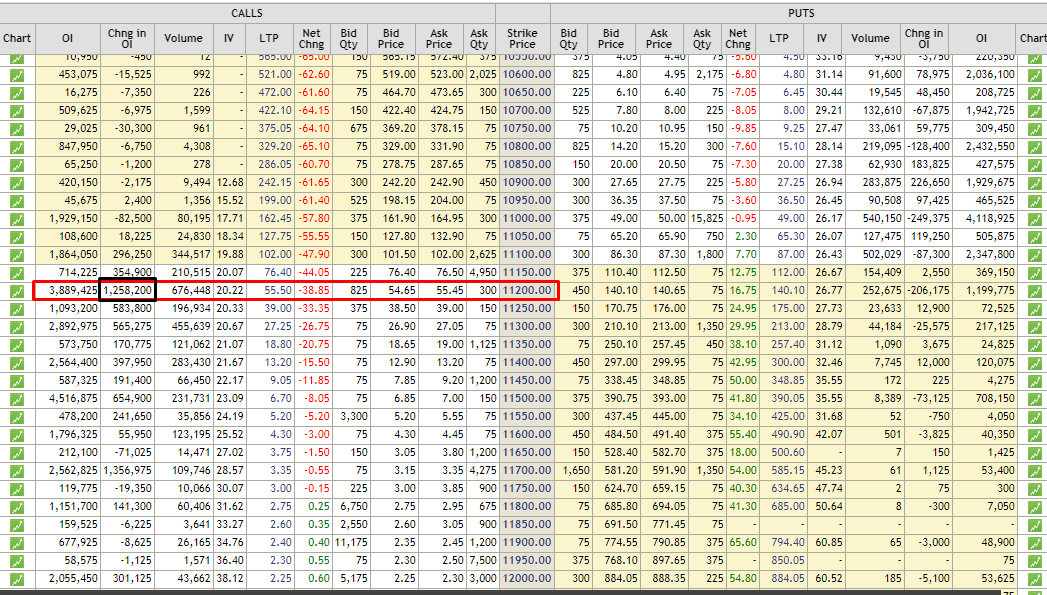
Task: Open the put chart icon for strike 10900.00
Action: click(1034, 182)
